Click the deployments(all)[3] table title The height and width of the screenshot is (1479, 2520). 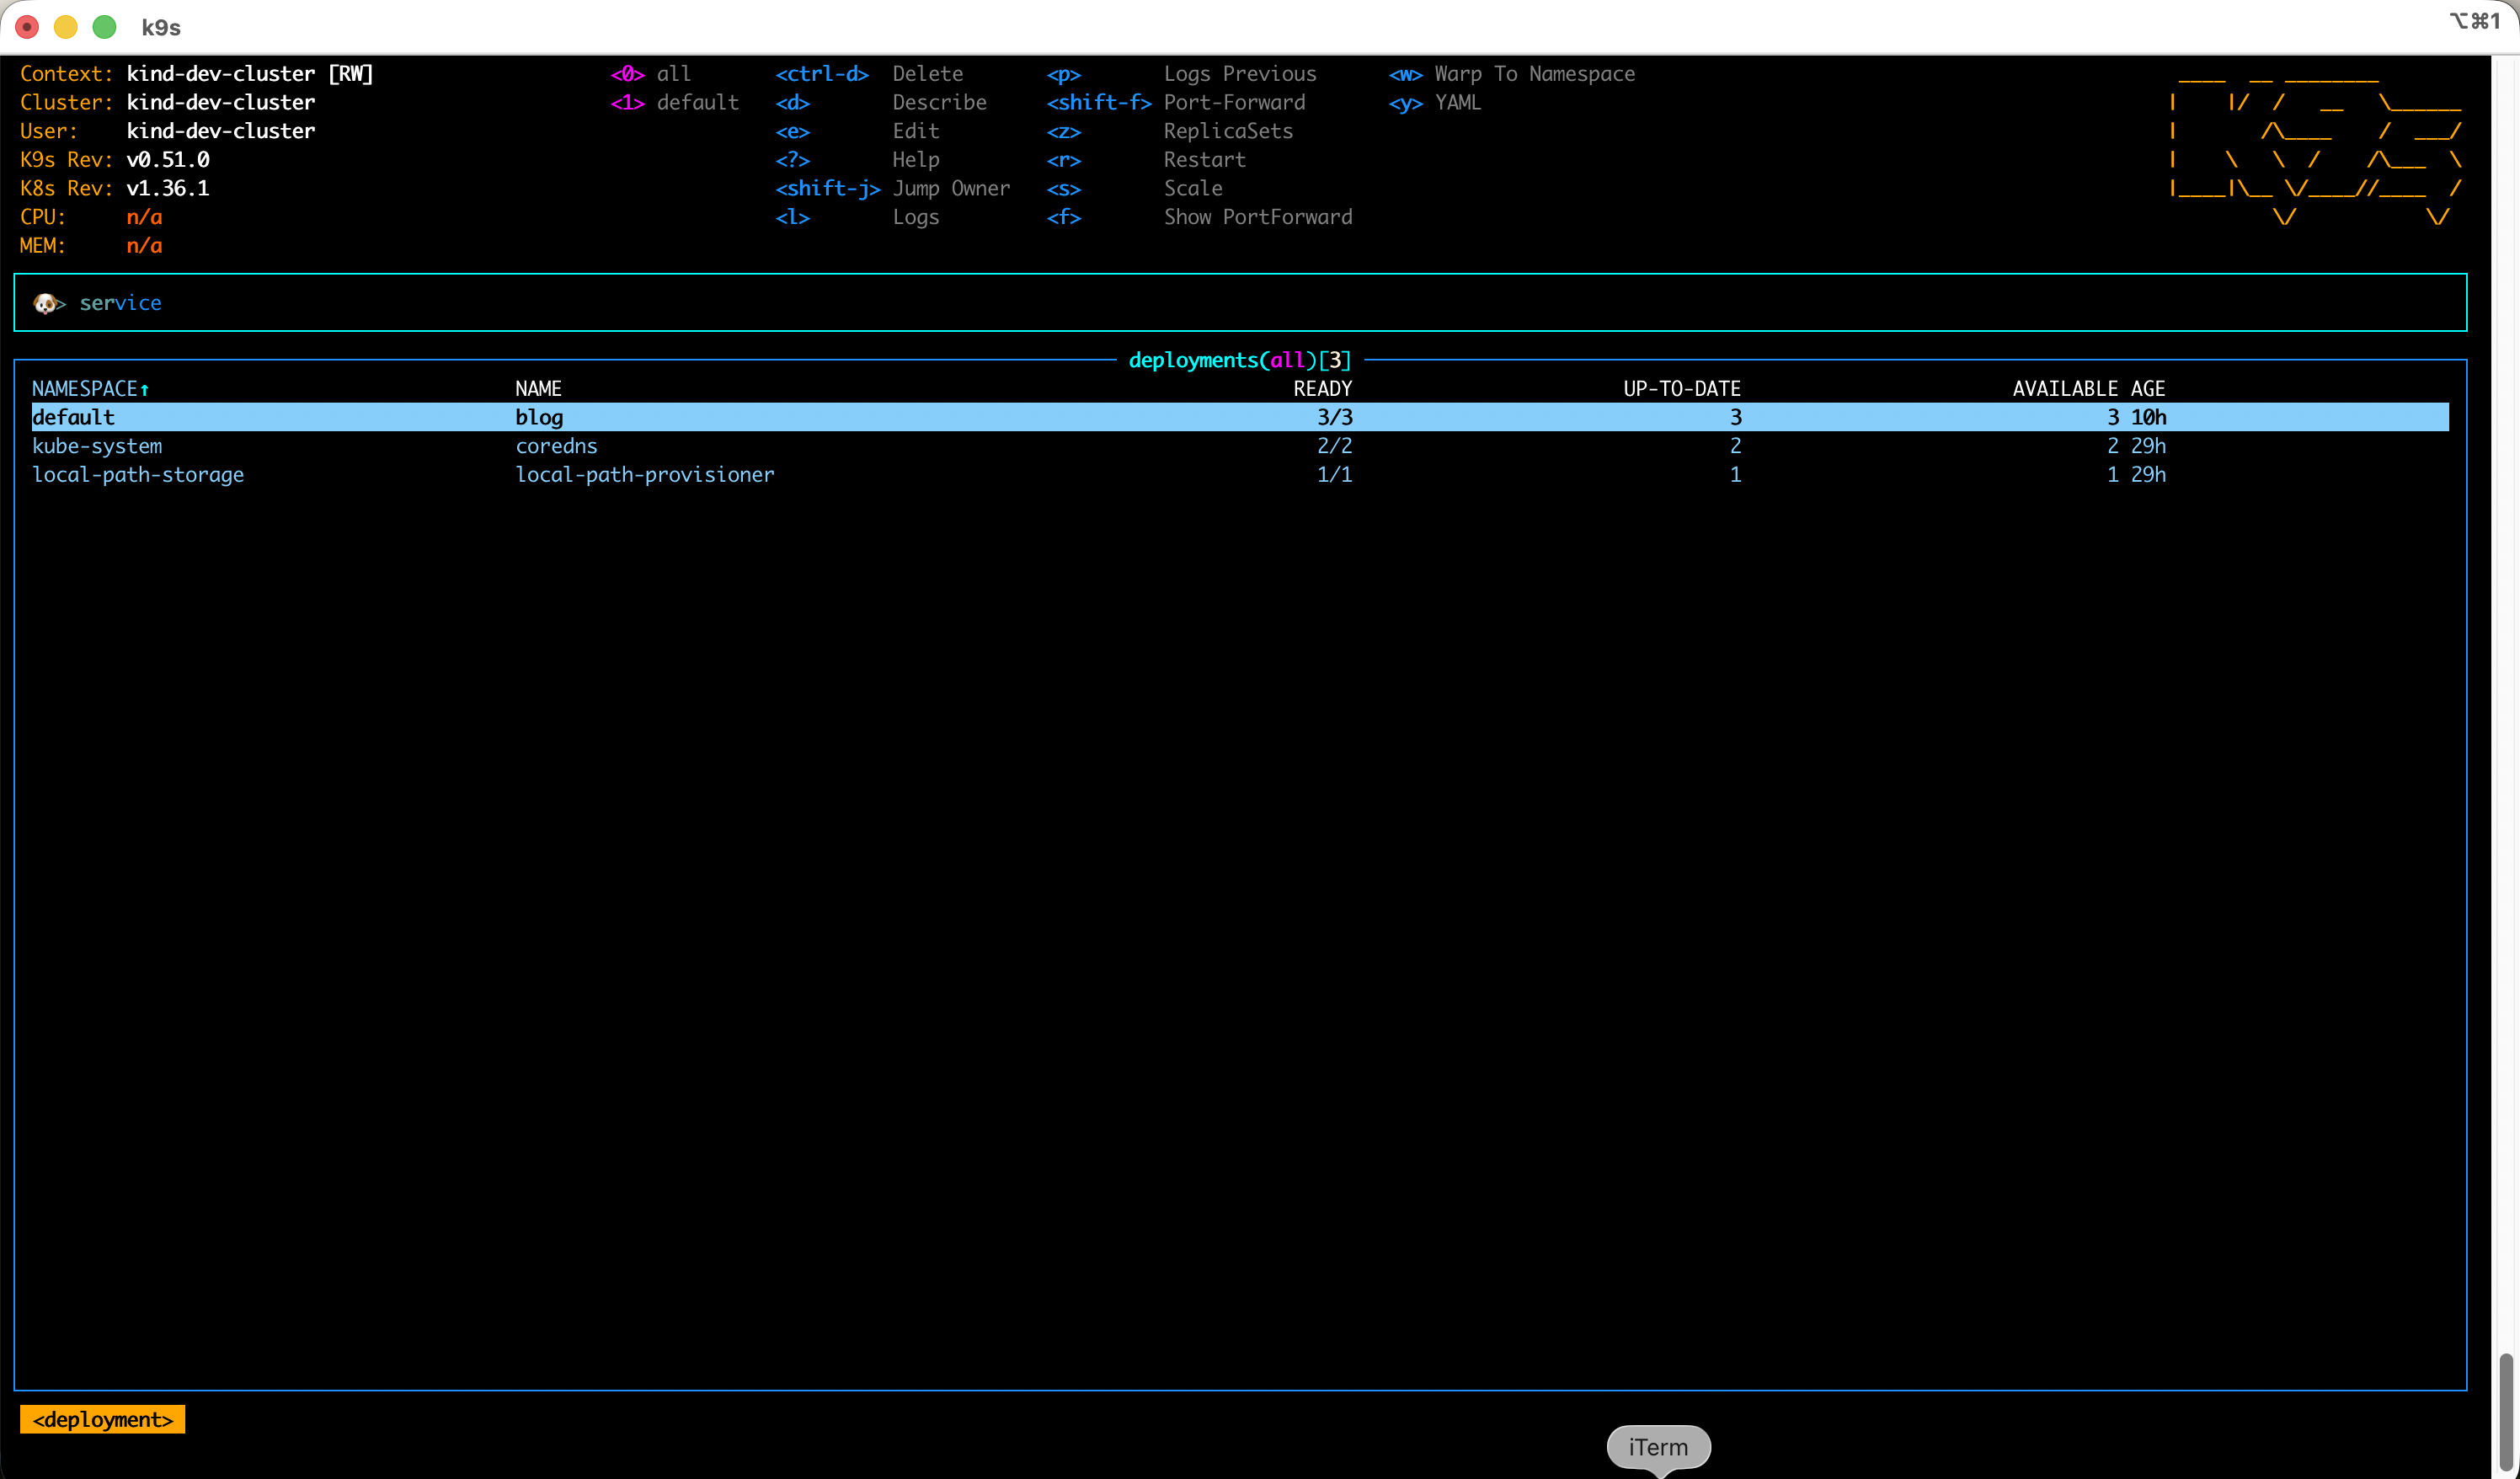pyautogui.click(x=1240, y=360)
